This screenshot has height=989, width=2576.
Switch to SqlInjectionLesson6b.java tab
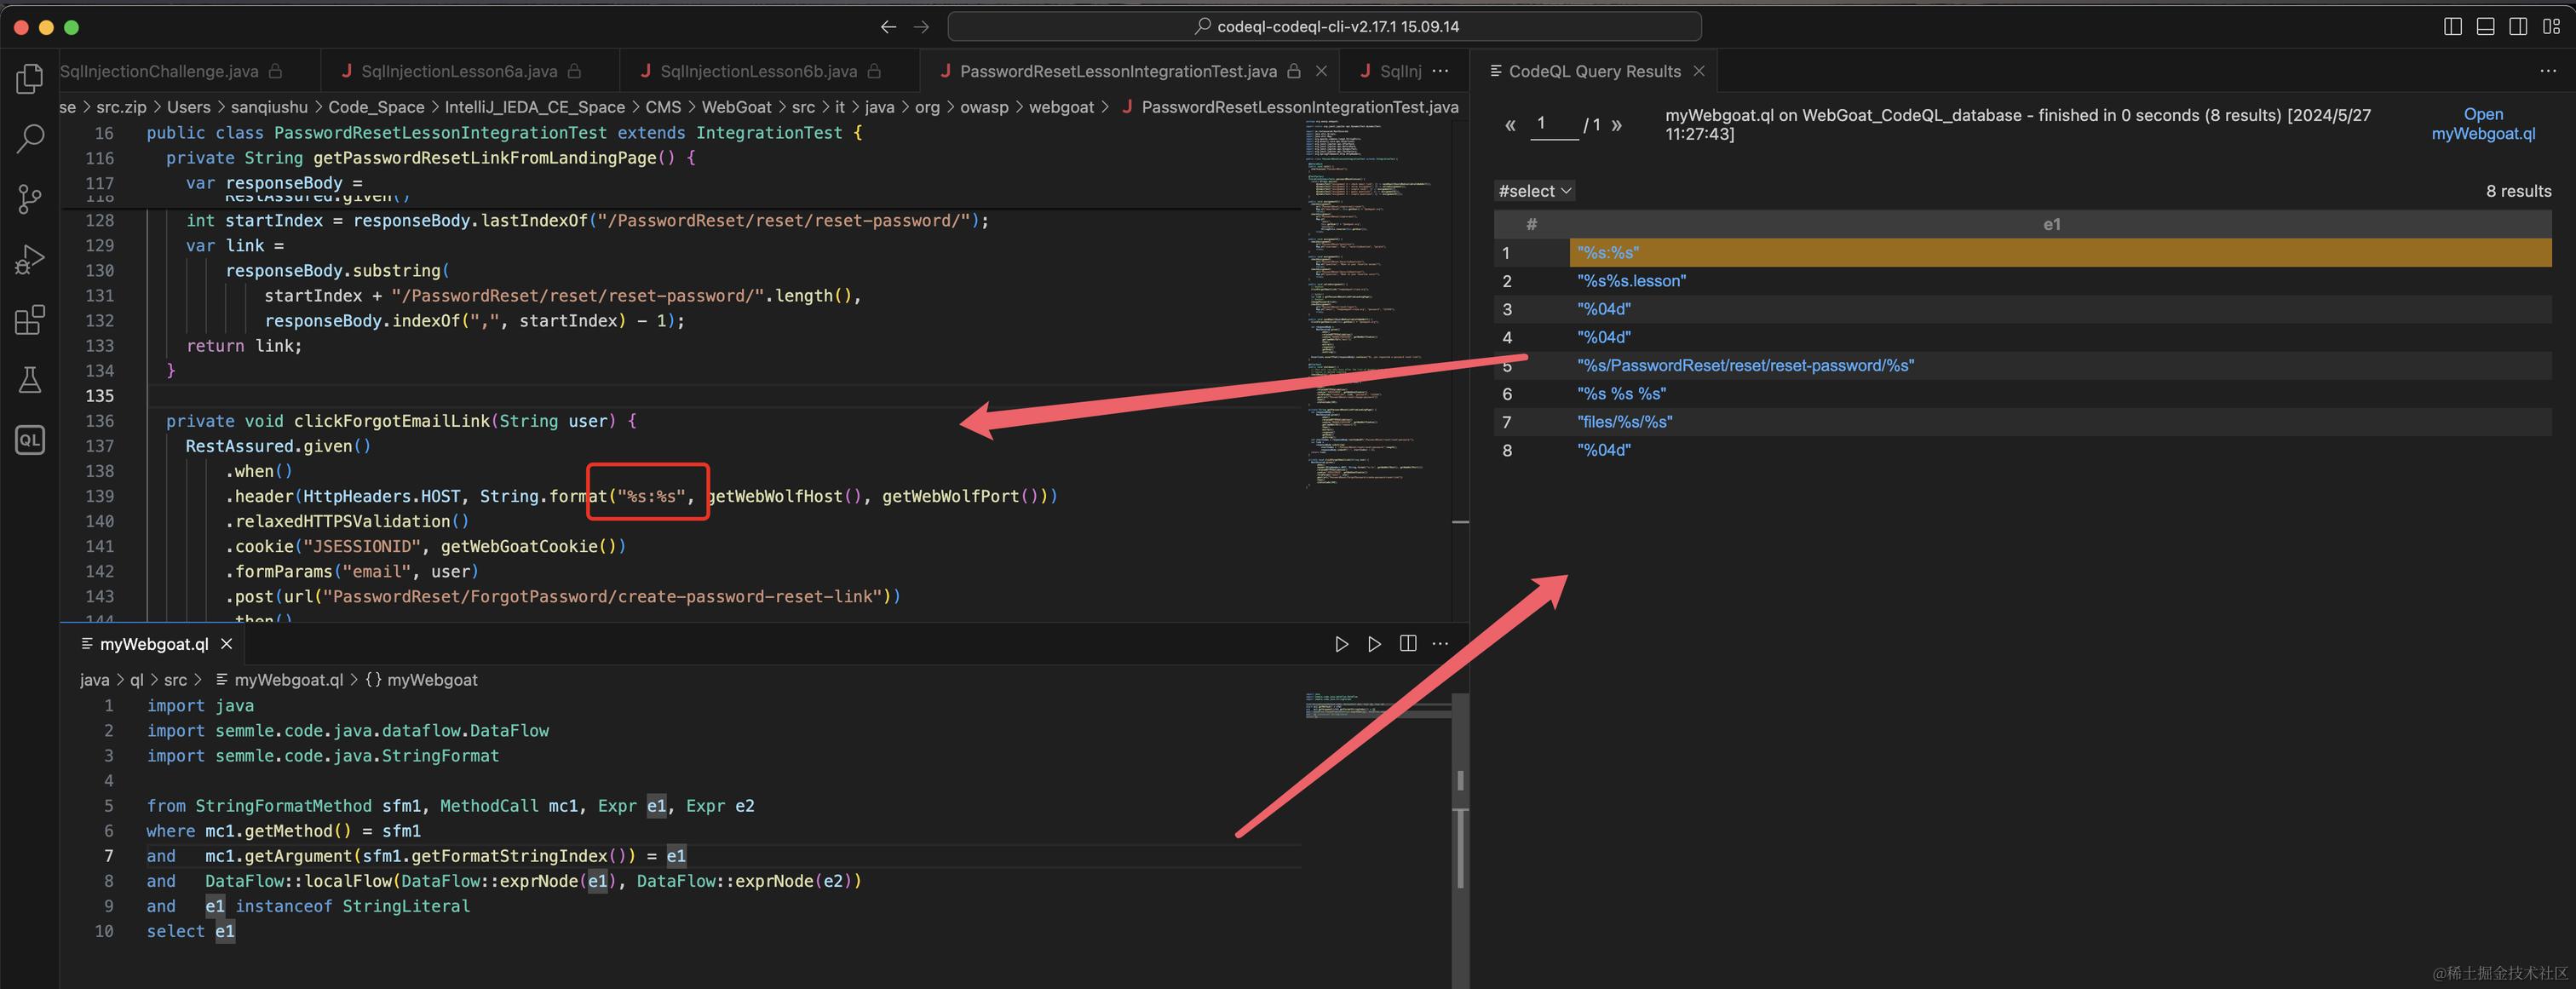tap(758, 71)
